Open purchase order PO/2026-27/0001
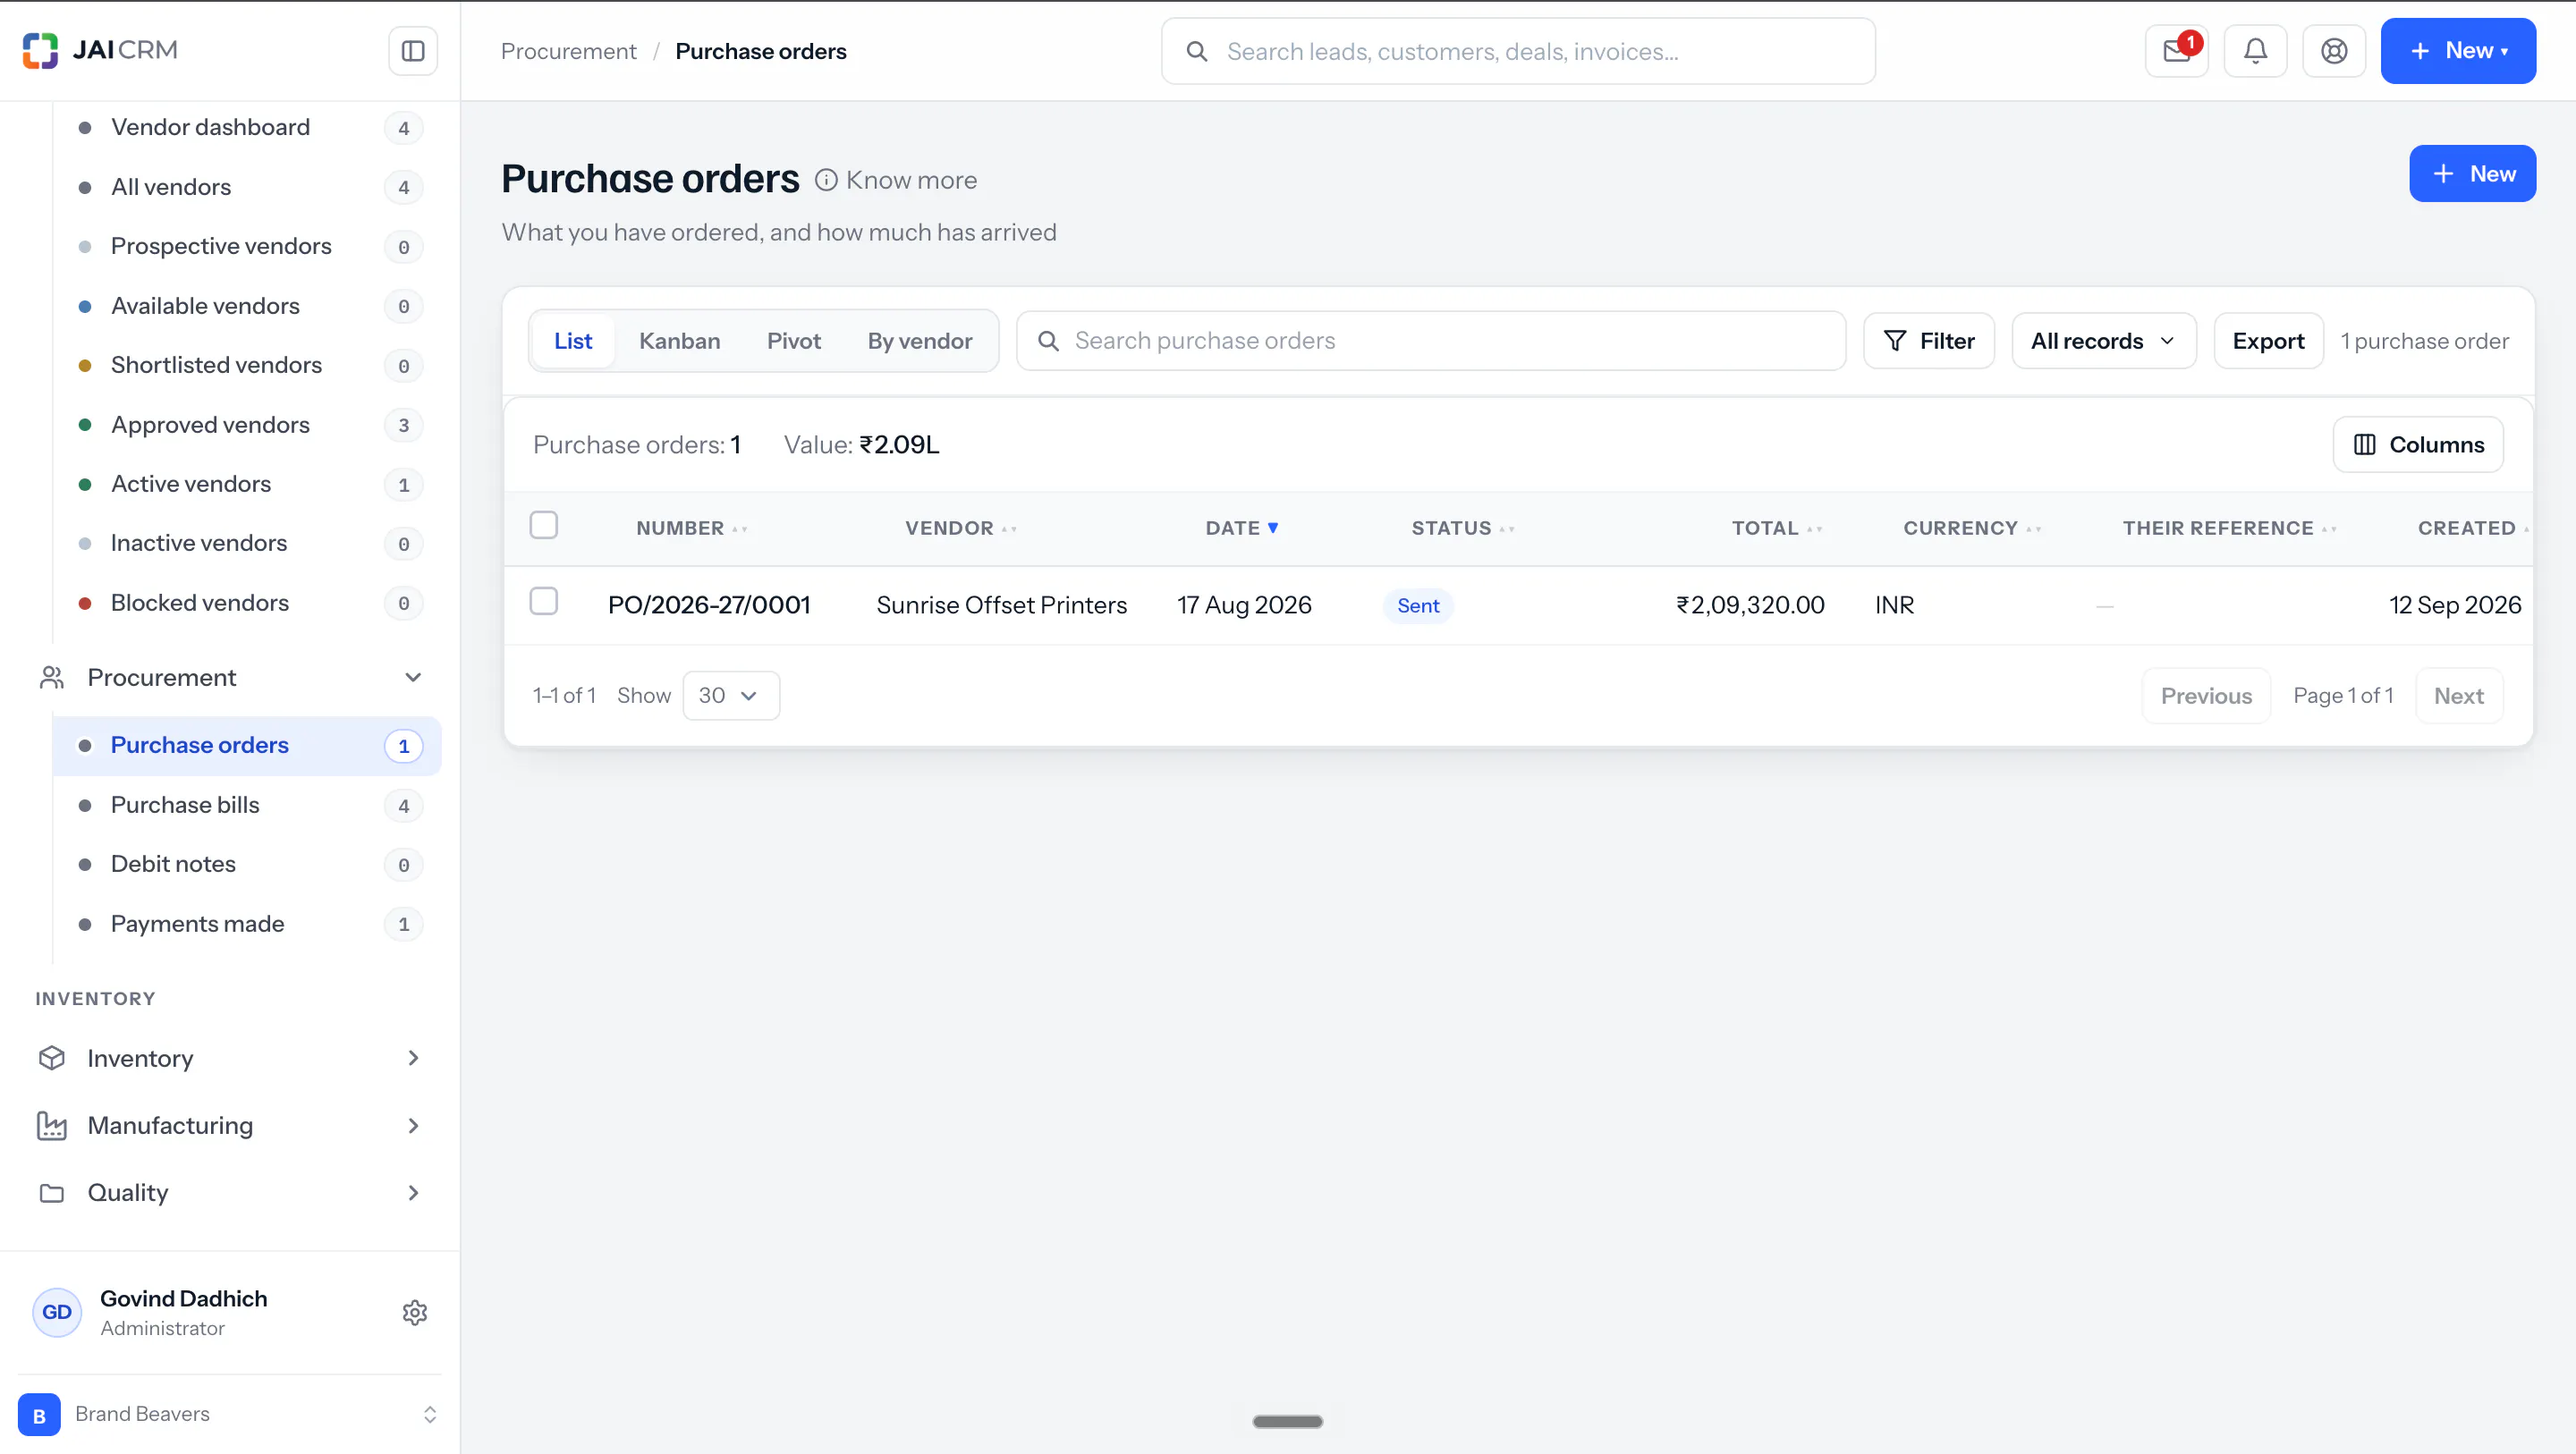Screen dimensions: 2576x1454 [709, 605]
